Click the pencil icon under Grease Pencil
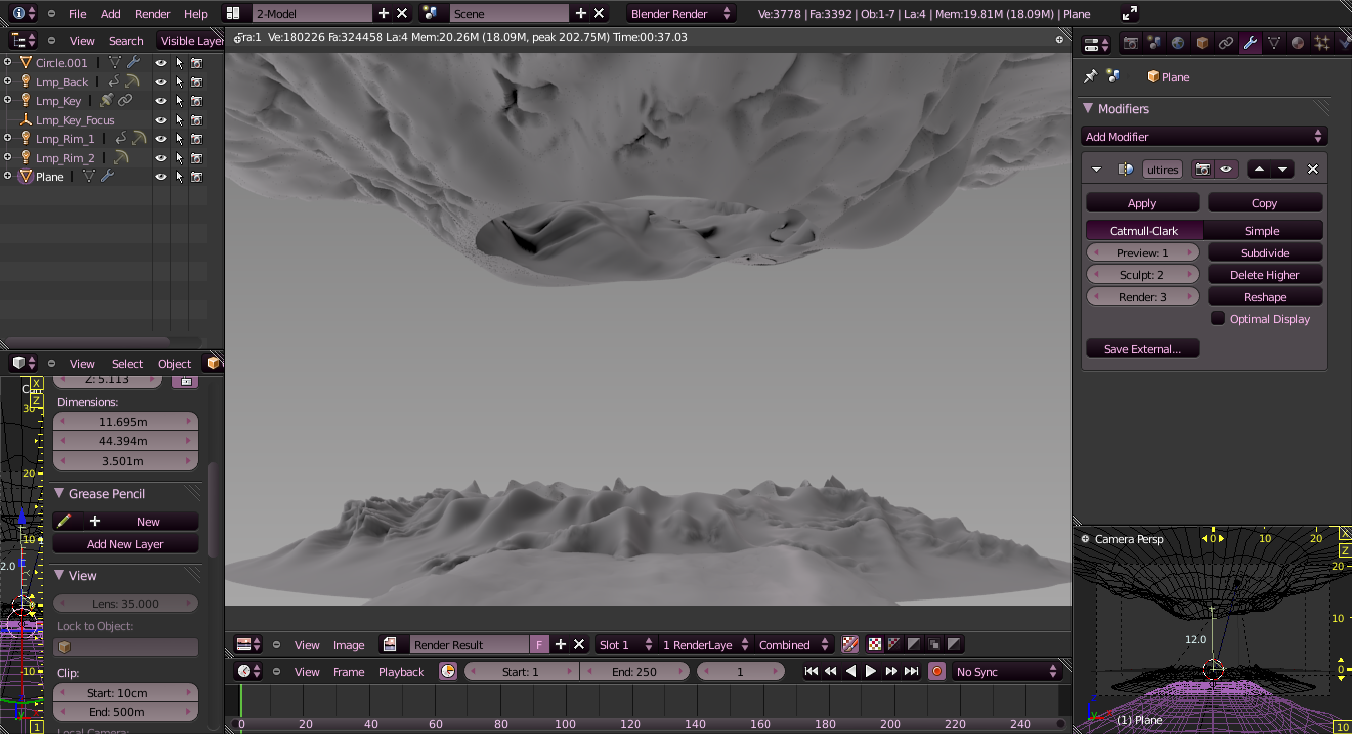The image size is (1352, 734). [65, 521]
